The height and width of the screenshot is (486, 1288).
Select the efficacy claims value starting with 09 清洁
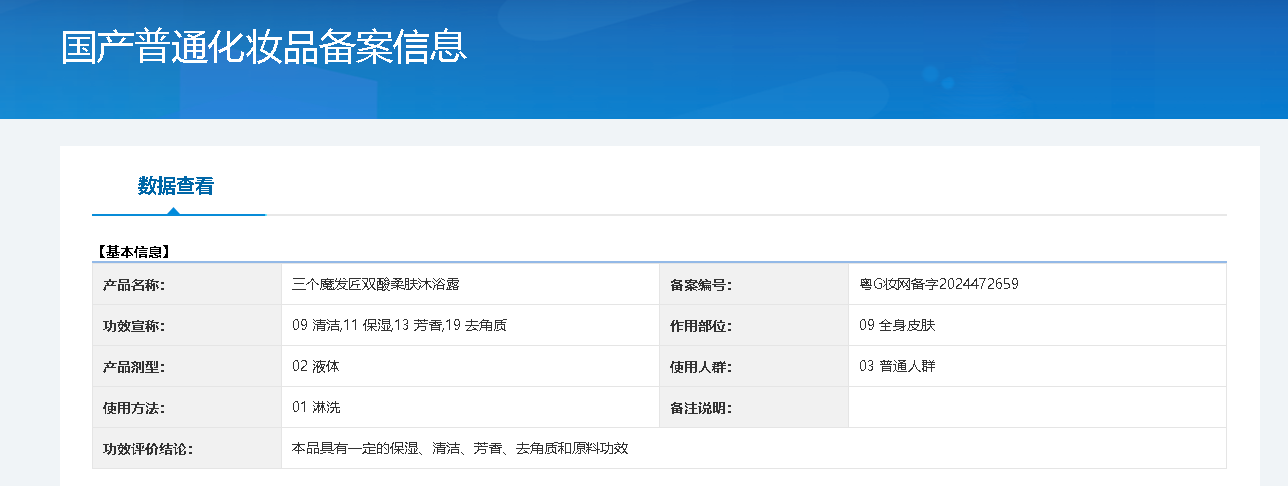(x=399, y=326)
